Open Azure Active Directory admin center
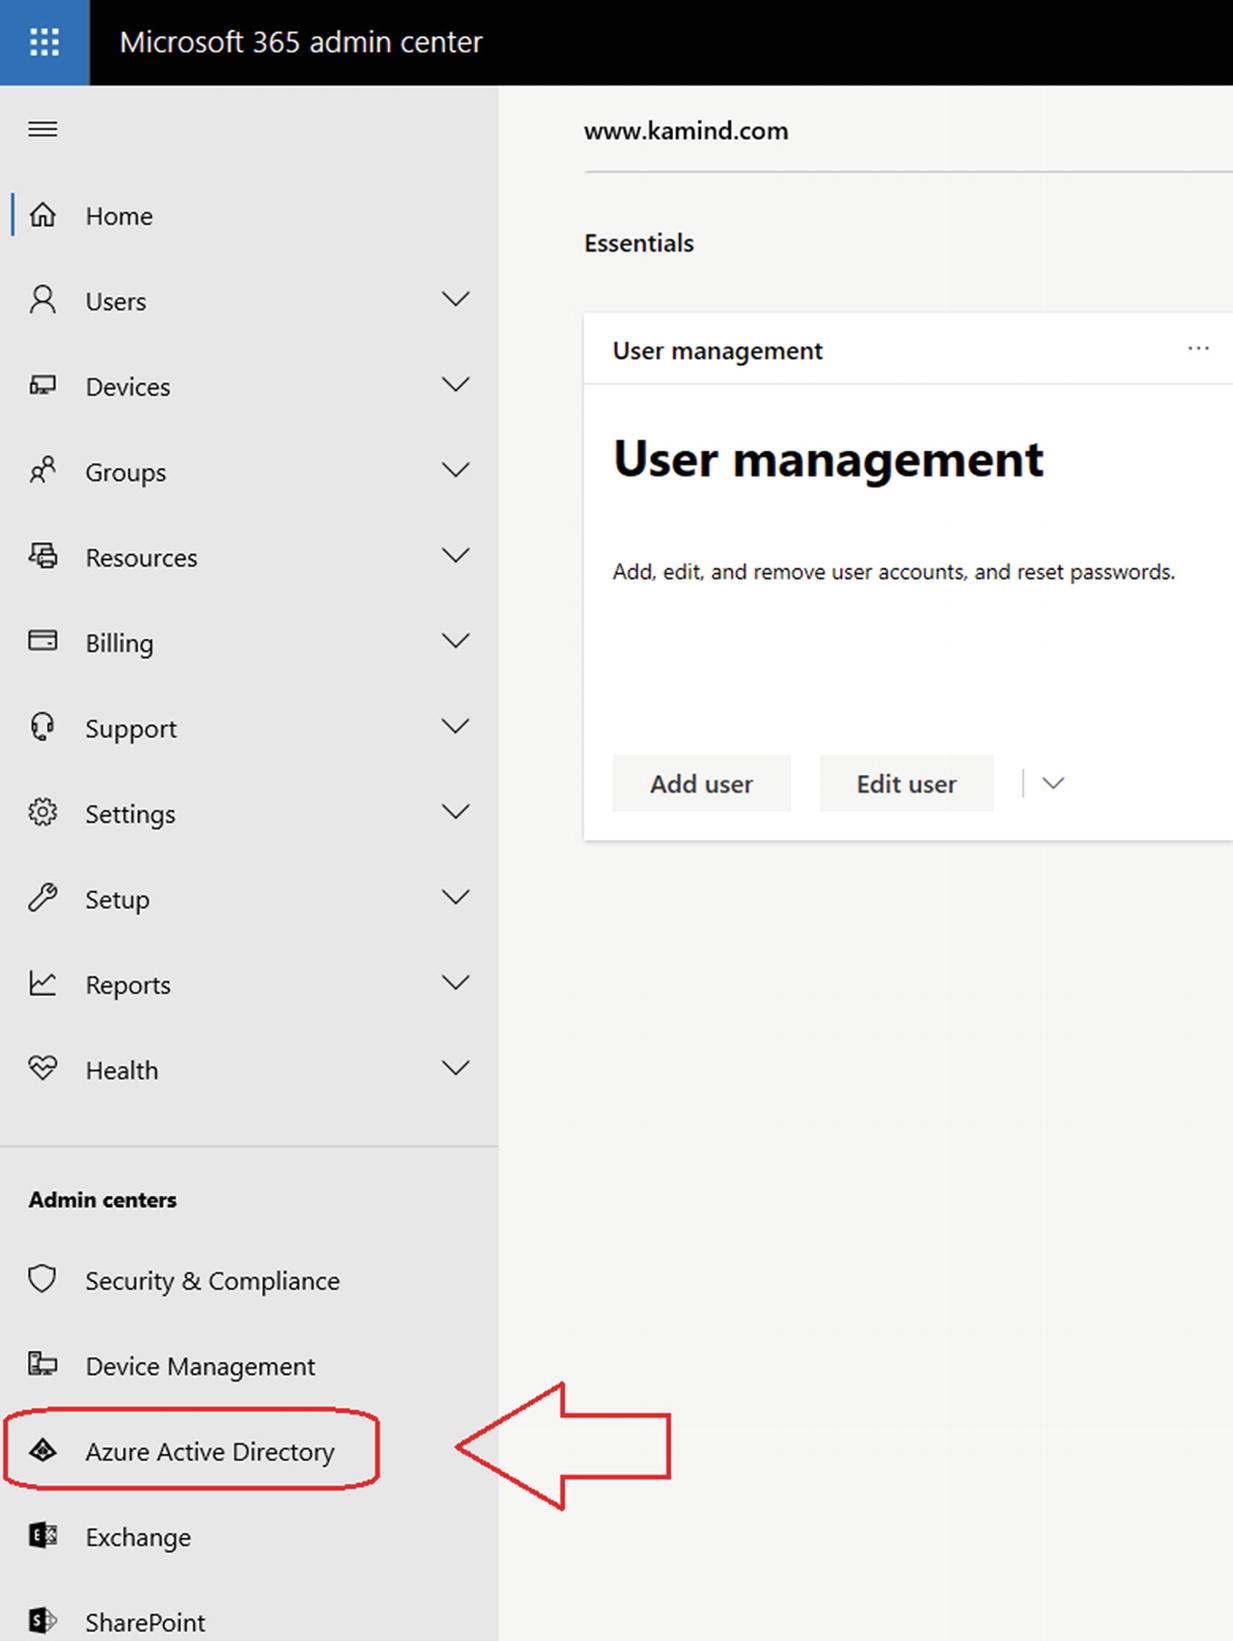 point(210,1452)
